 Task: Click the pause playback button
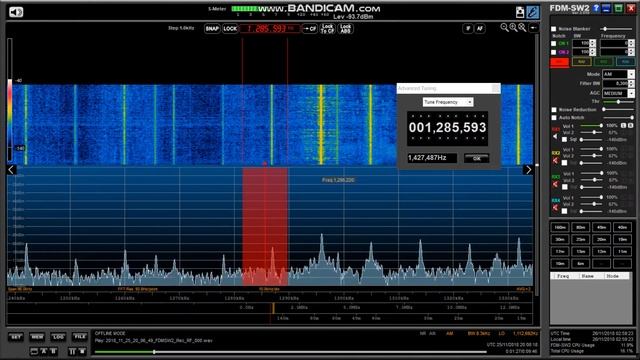[x=72, y=351]
